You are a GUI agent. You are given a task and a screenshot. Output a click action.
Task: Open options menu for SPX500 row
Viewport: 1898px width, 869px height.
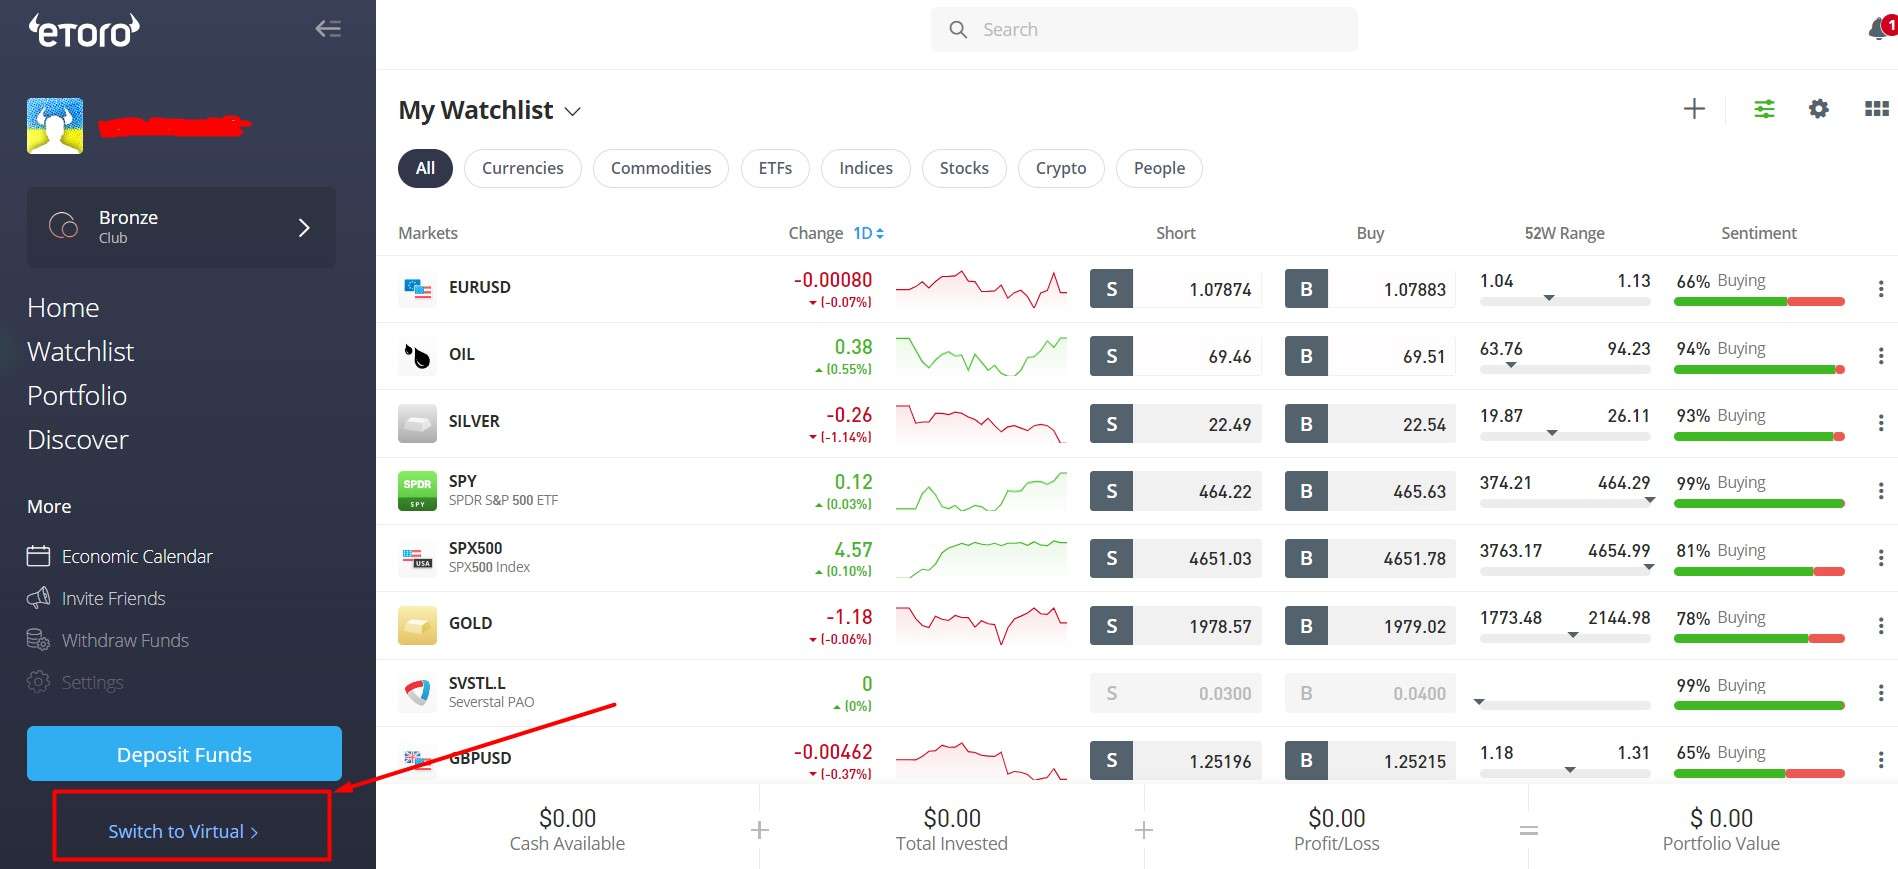pos(1881,558)
